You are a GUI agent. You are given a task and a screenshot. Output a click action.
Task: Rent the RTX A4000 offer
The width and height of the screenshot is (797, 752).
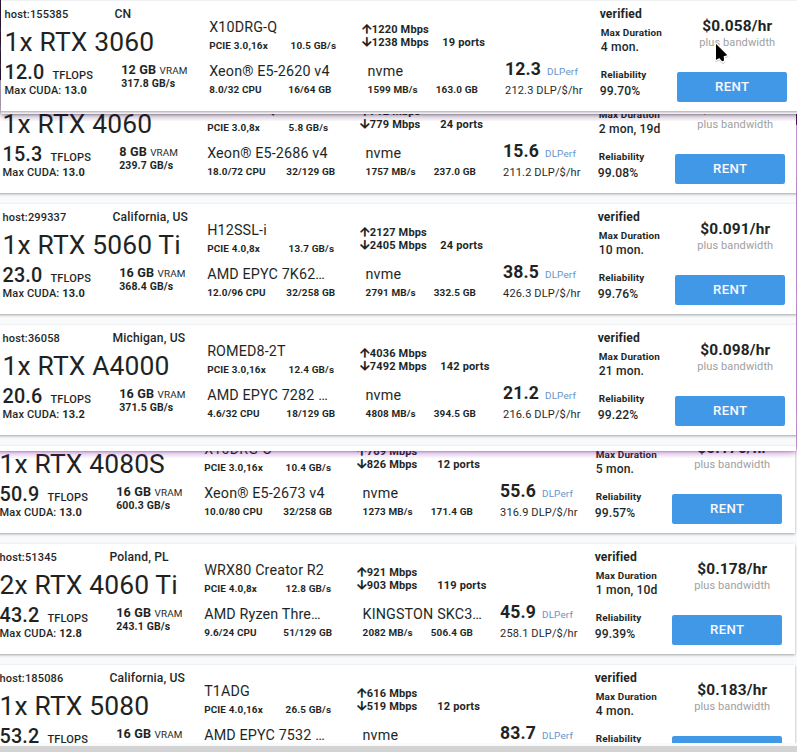tap(729, 411)
